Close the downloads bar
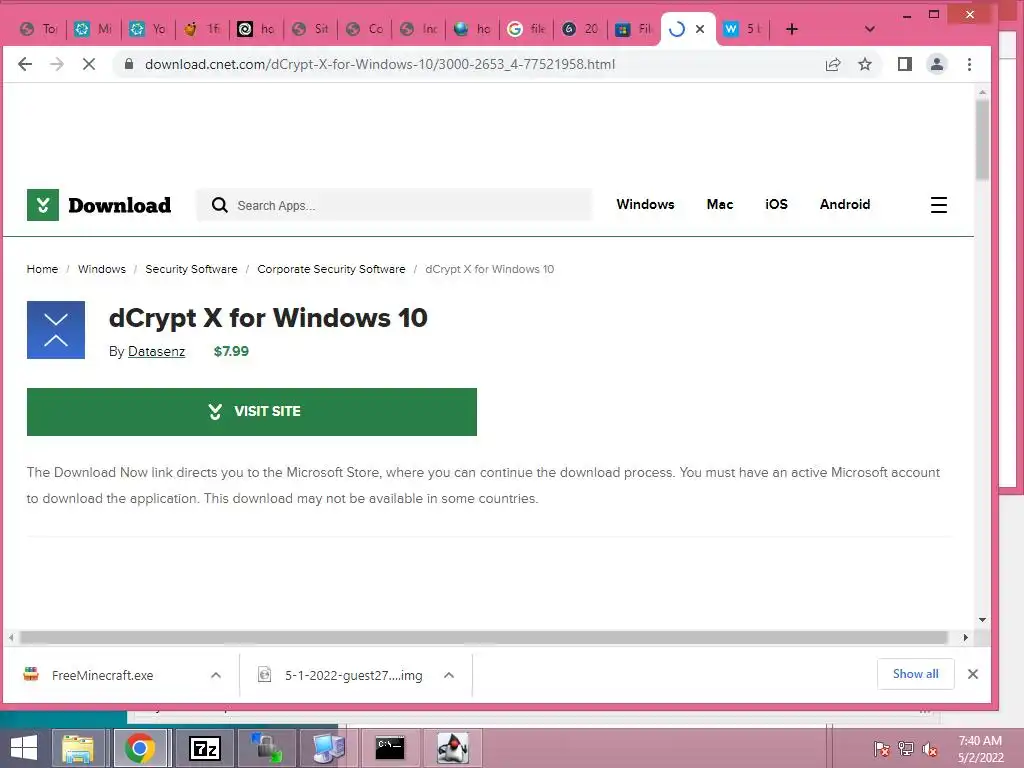1024x768 pixels. coord(972,674)
